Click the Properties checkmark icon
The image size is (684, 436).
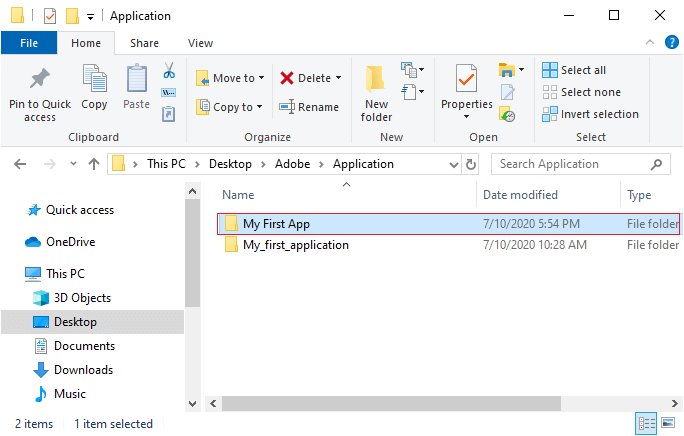(466, 78)
